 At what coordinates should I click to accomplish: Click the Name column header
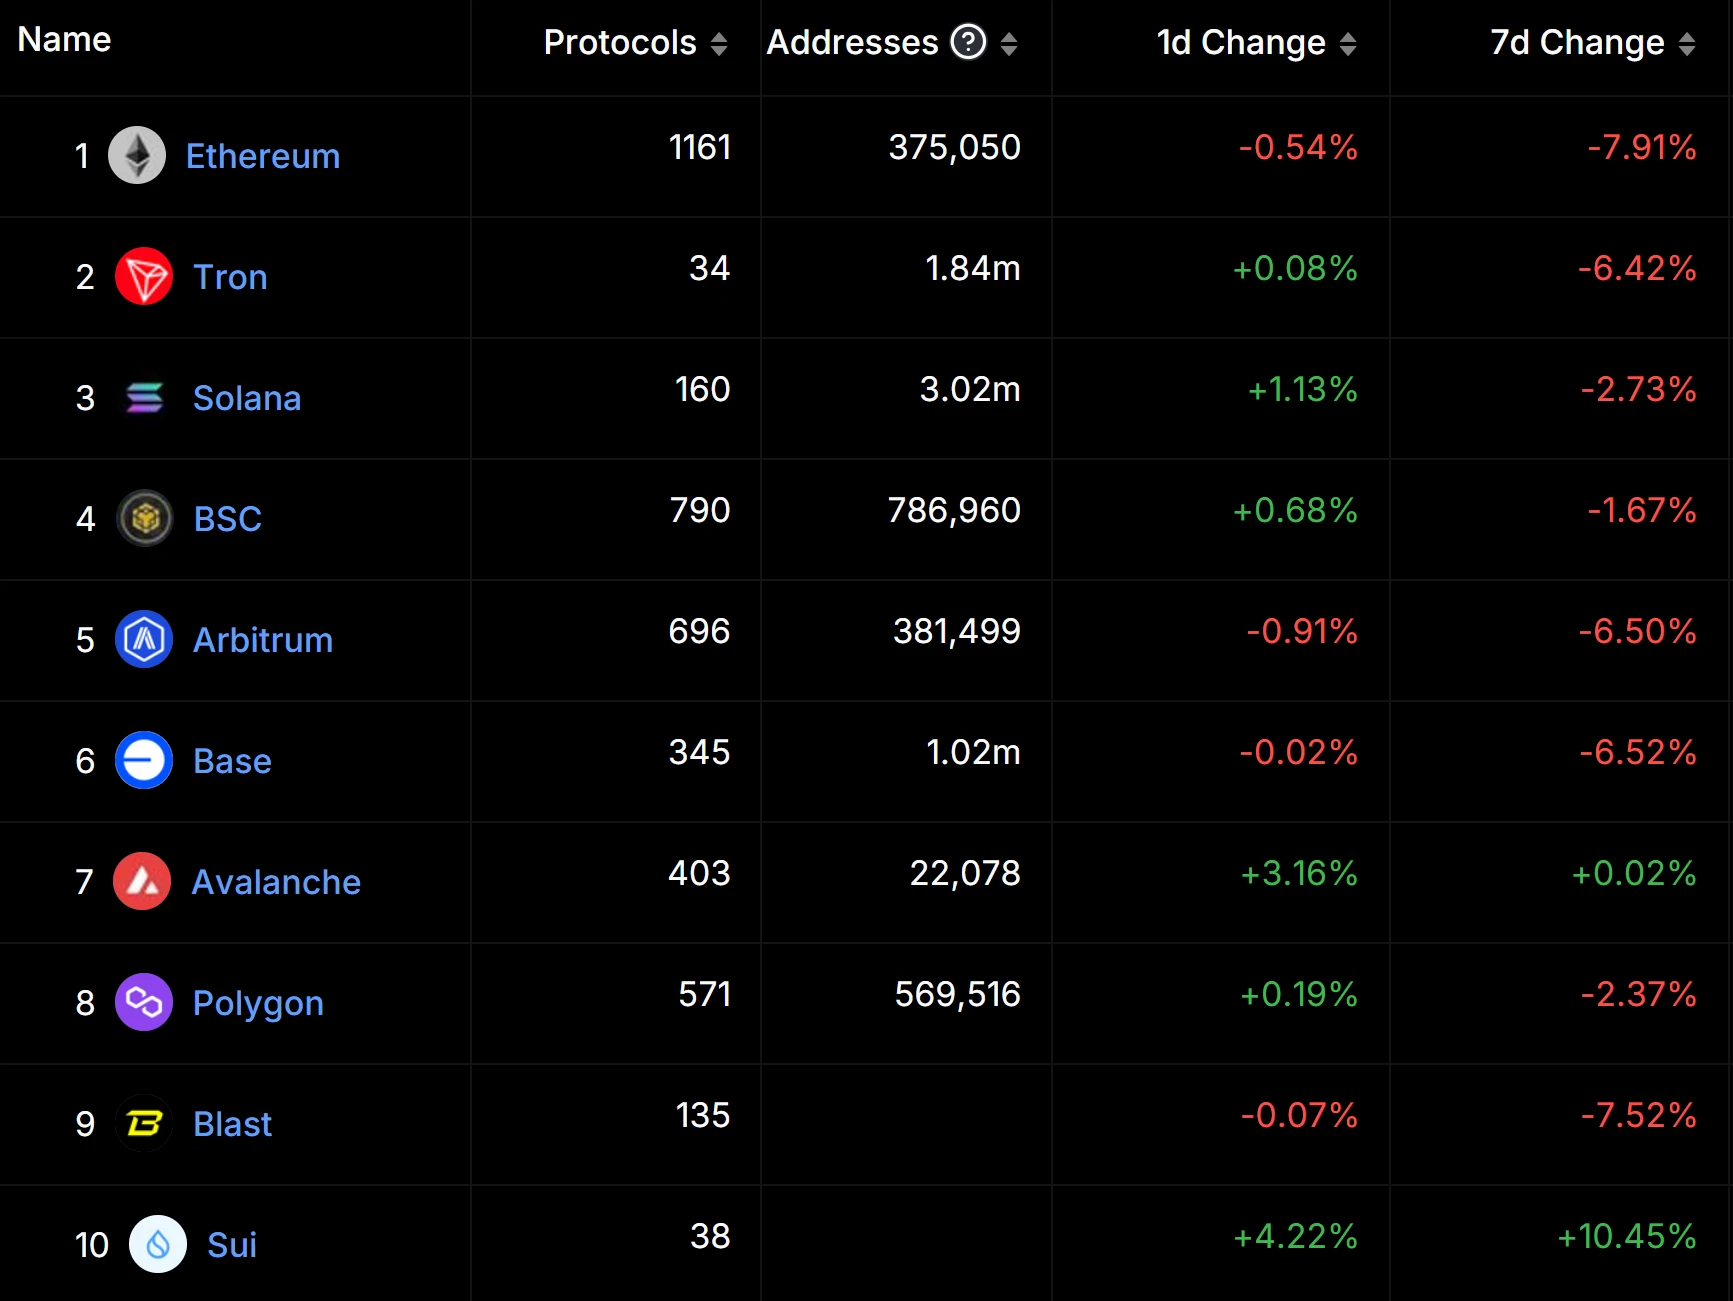pyautogui.click(x=64, y=39)
